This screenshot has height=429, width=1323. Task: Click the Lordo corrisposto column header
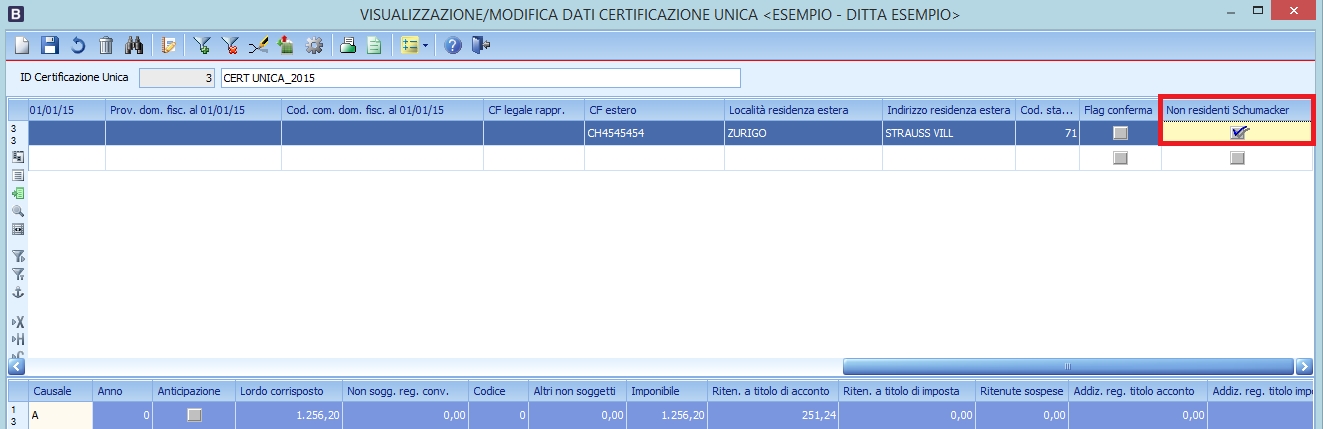pos(287,390)
